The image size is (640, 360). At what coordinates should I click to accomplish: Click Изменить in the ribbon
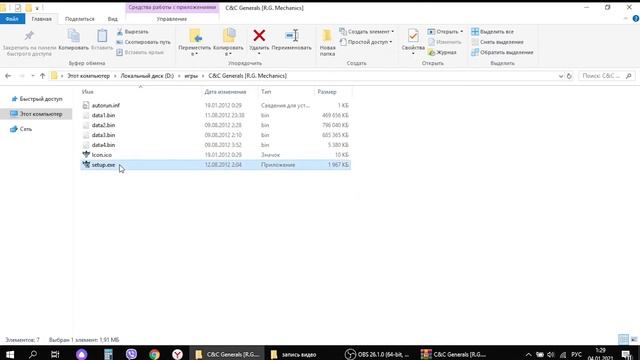(x=444, y=42)
